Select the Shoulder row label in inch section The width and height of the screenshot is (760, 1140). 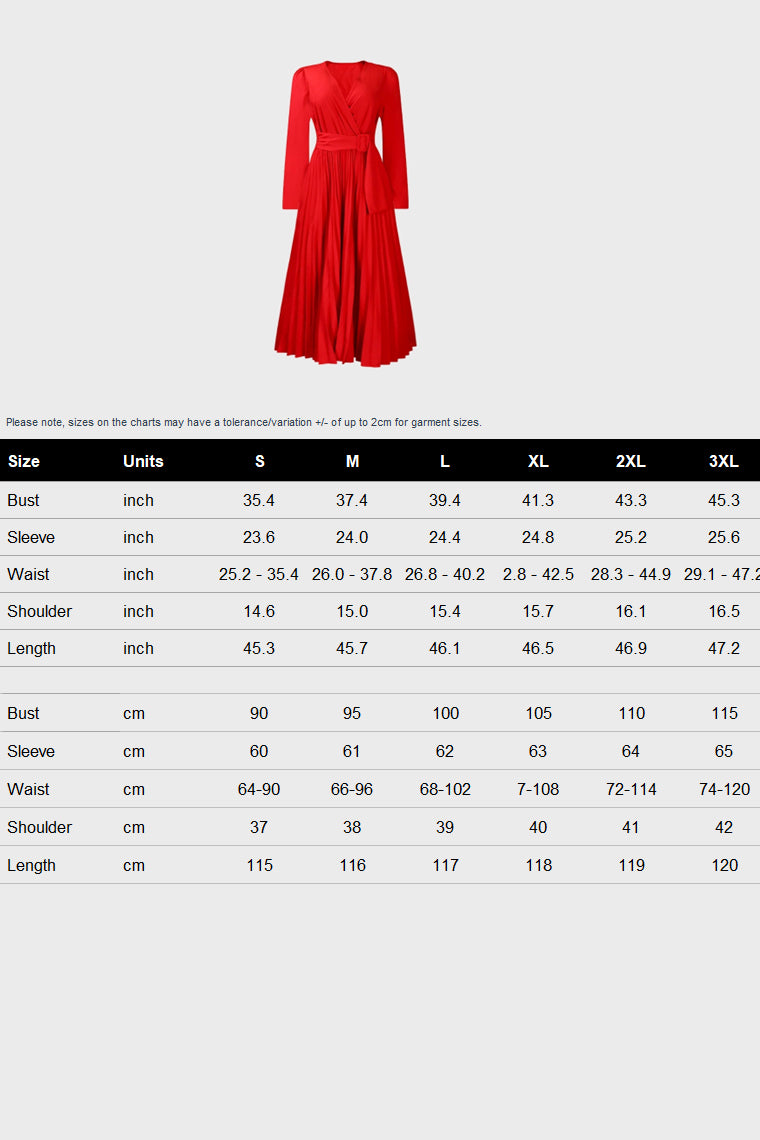click(39, 611)
